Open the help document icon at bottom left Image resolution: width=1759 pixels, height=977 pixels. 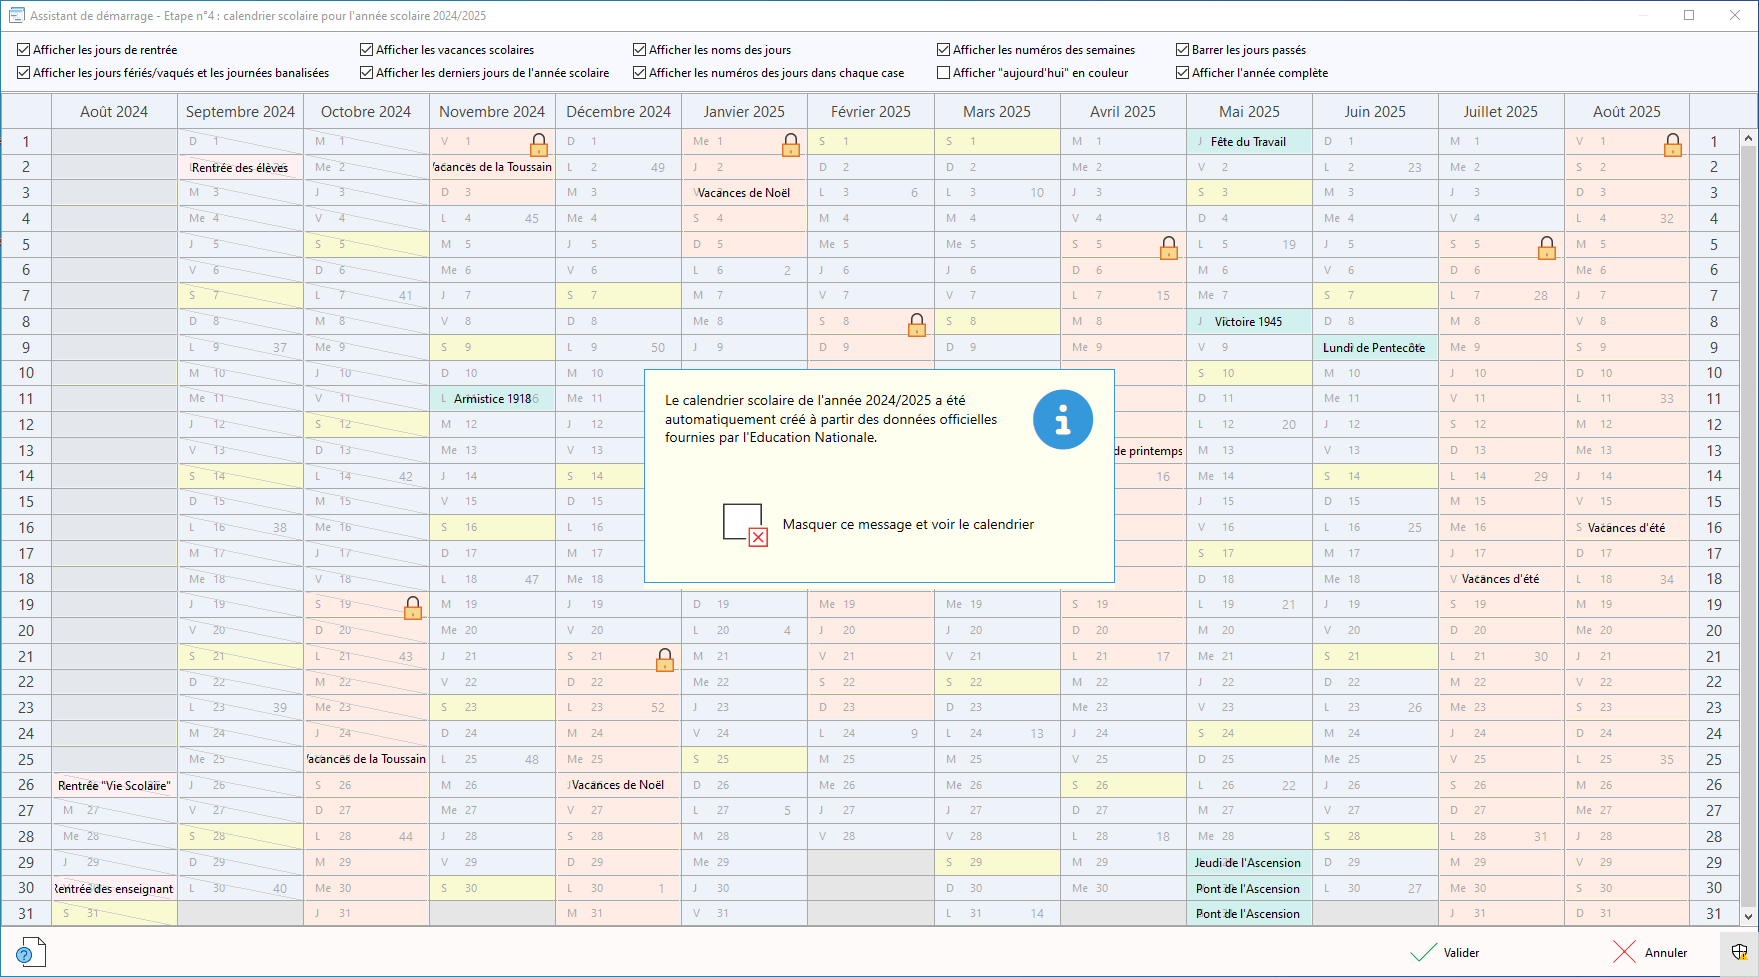[30, 952]
